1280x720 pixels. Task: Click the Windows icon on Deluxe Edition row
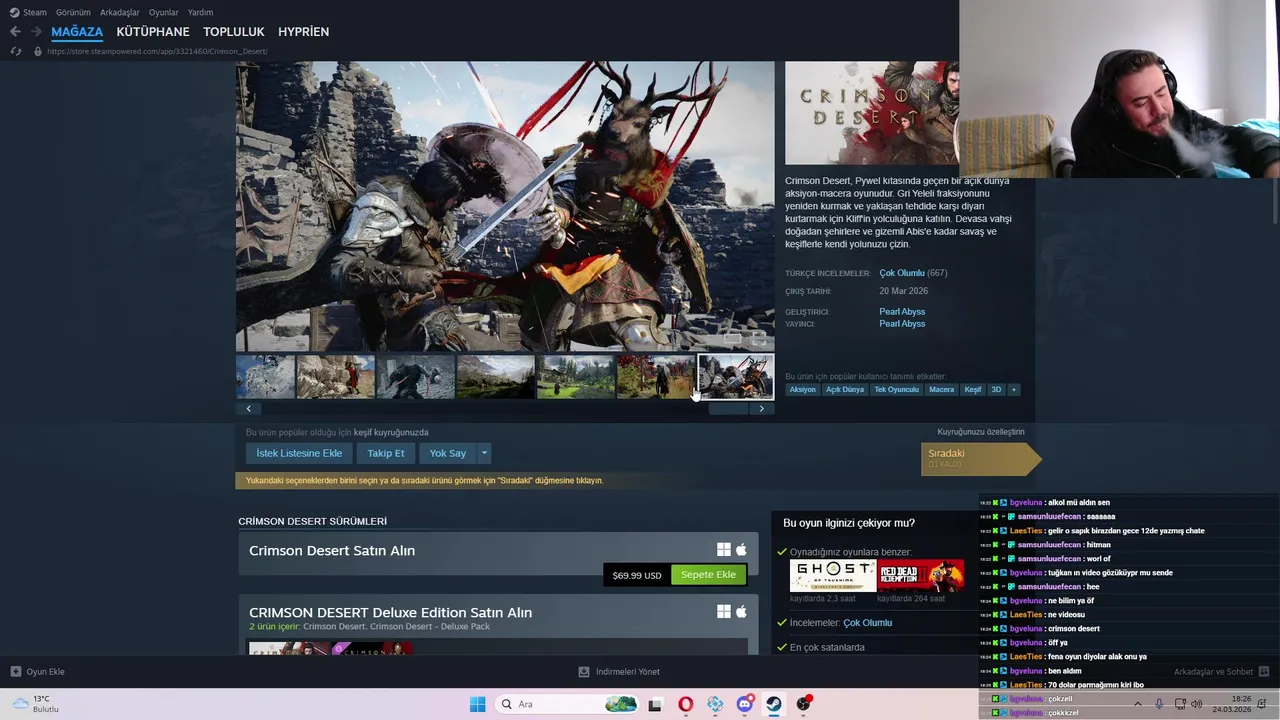point(723,612)
